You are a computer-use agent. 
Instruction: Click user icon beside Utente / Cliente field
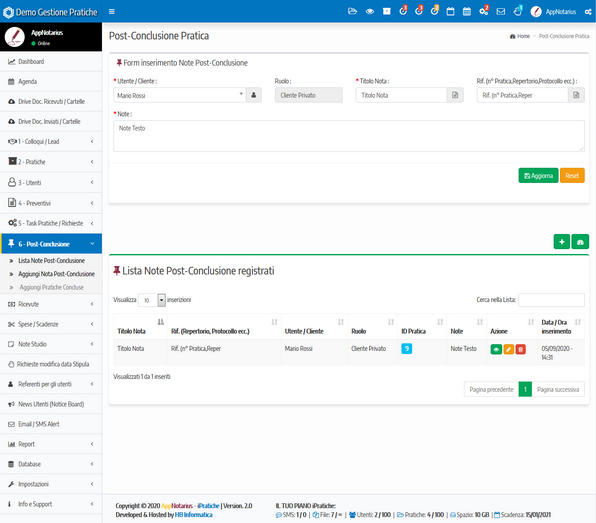[254, 95]
